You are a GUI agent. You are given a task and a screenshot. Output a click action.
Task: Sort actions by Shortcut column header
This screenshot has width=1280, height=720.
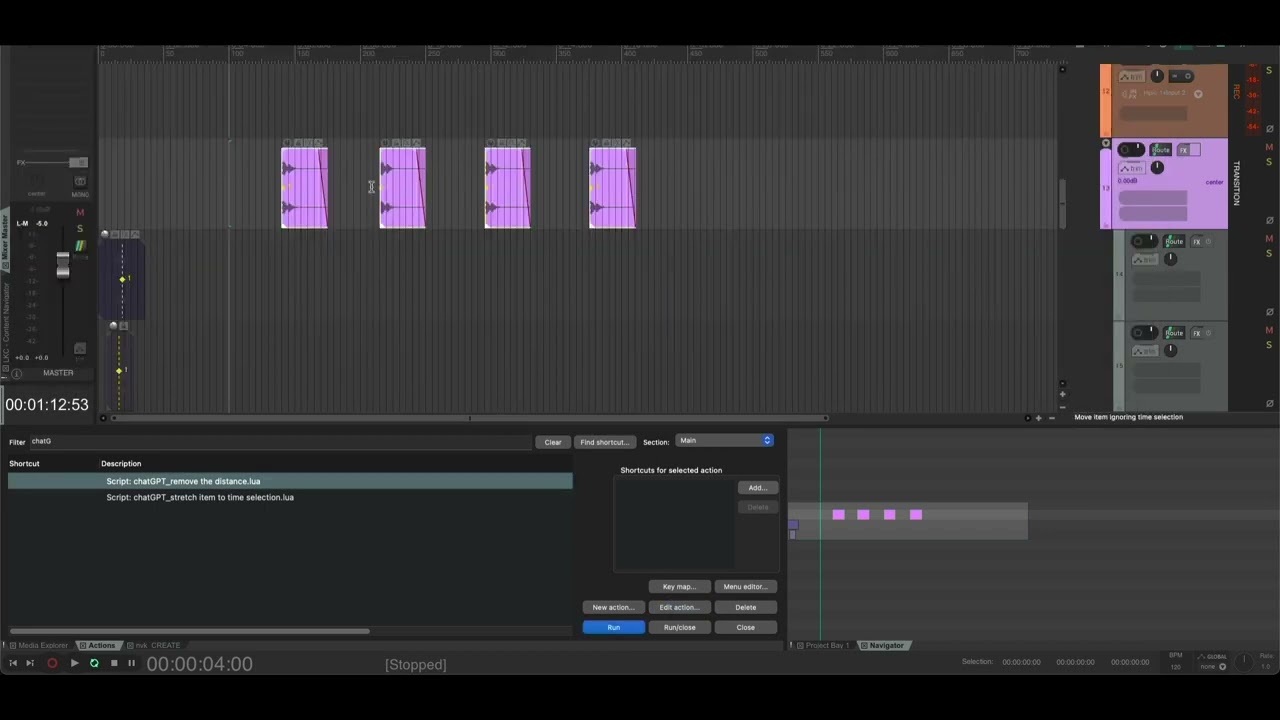coord(25,464)
